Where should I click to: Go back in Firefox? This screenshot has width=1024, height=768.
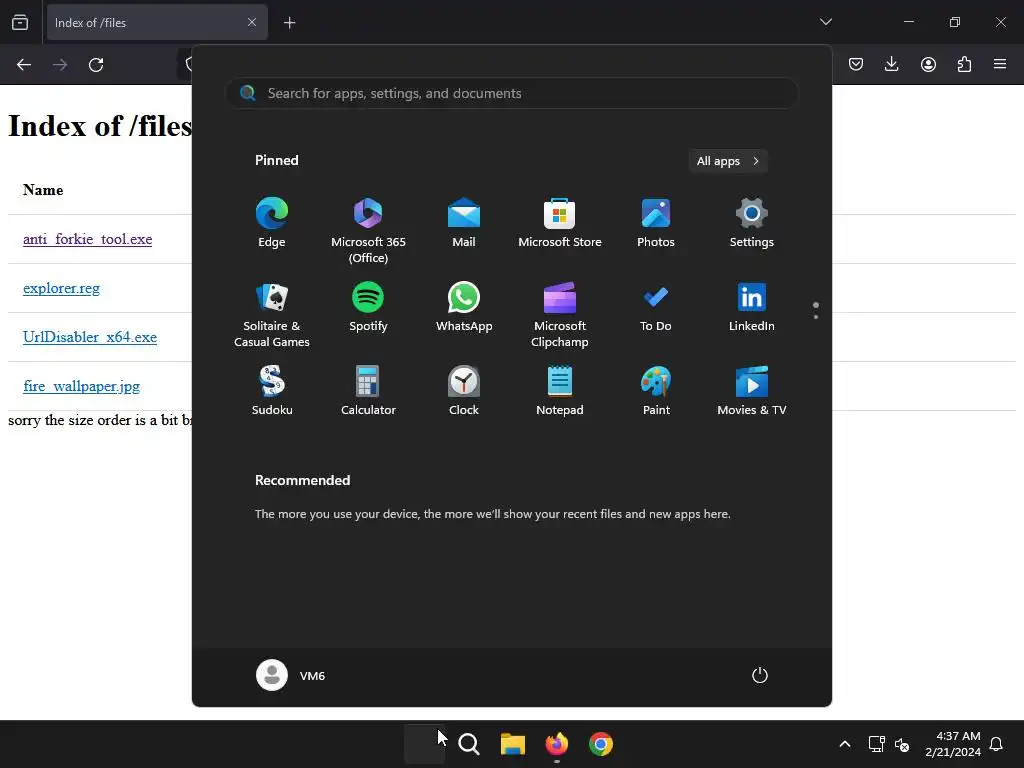(x=24, y=65)
